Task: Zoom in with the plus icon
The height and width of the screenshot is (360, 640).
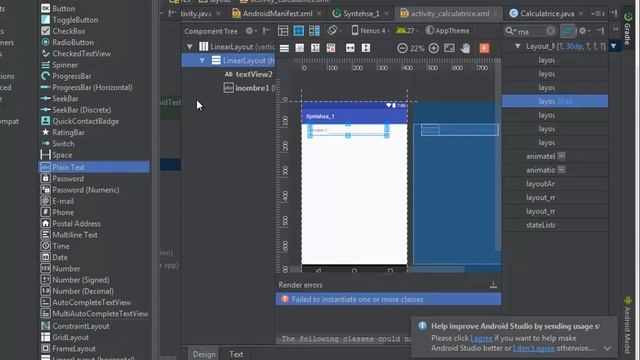Action: 433,48
